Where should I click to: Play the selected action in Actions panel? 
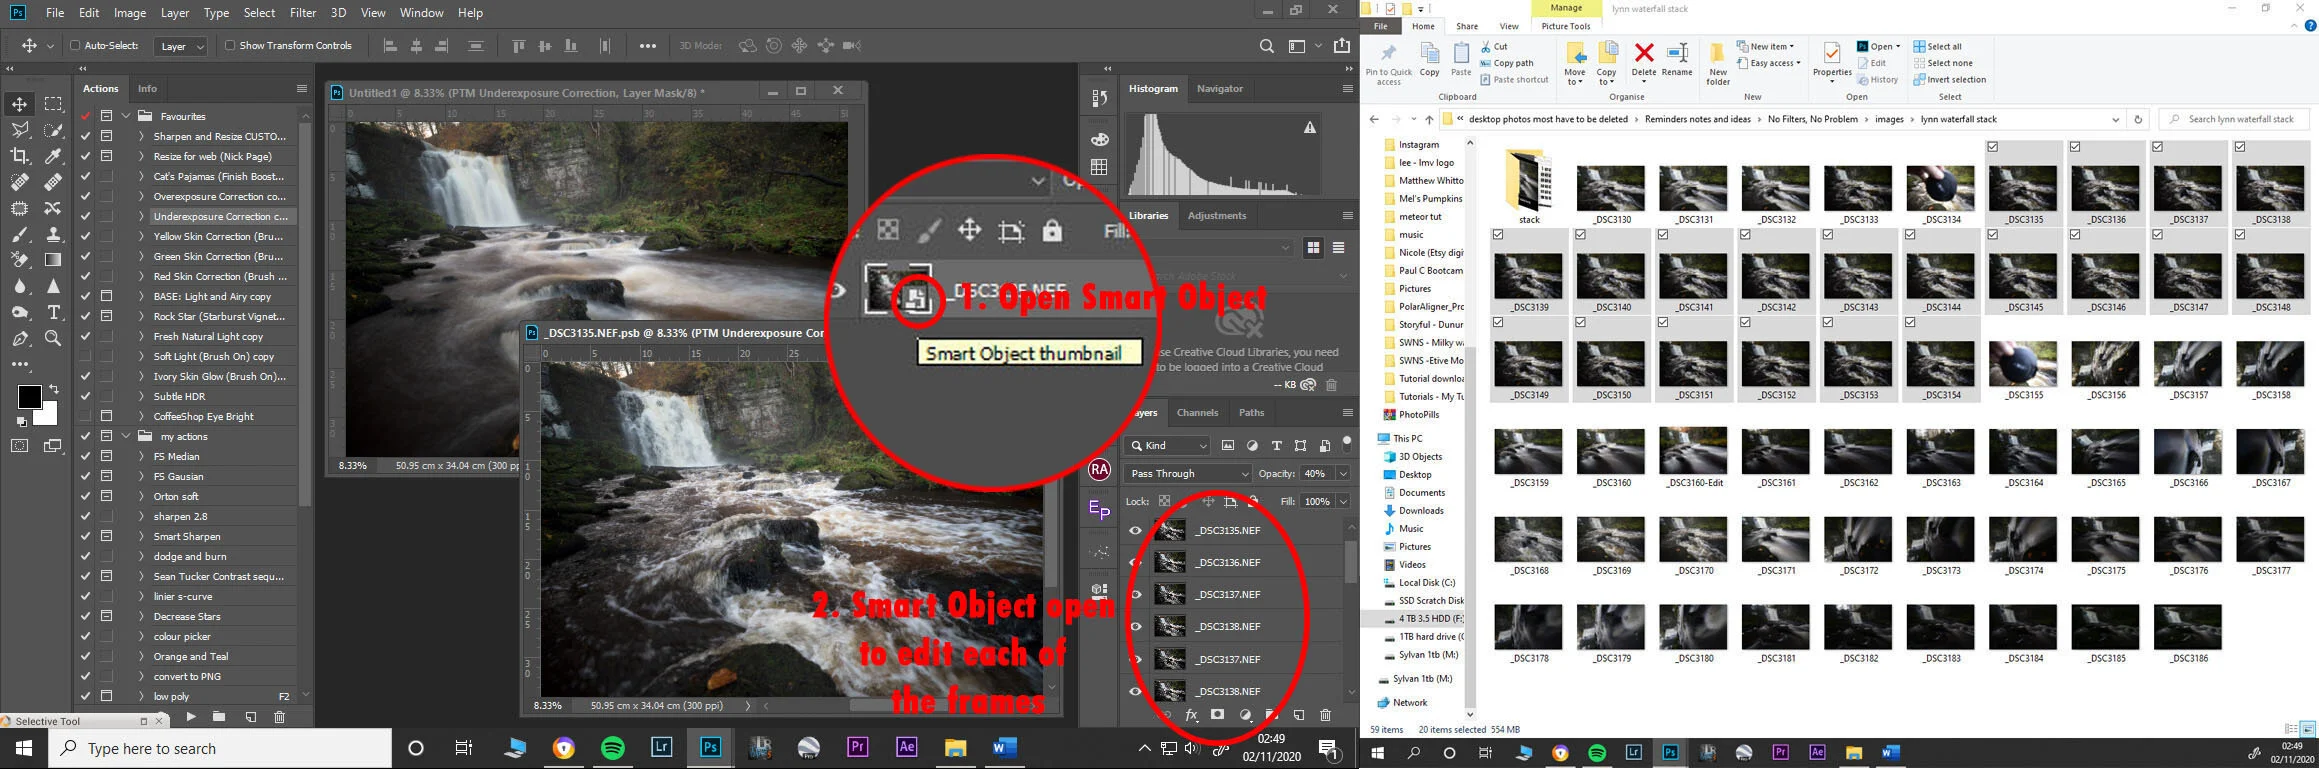click(x=190, y=716)
